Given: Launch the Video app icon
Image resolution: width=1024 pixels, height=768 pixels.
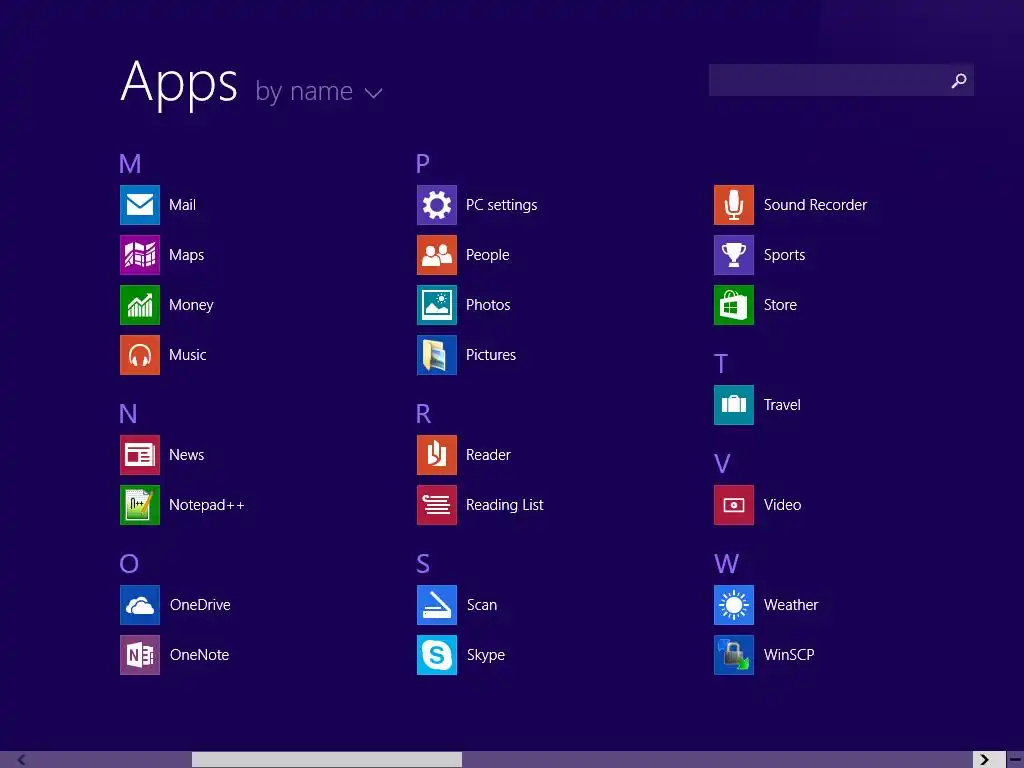Looking at the screenshot, I should (734, 505).
